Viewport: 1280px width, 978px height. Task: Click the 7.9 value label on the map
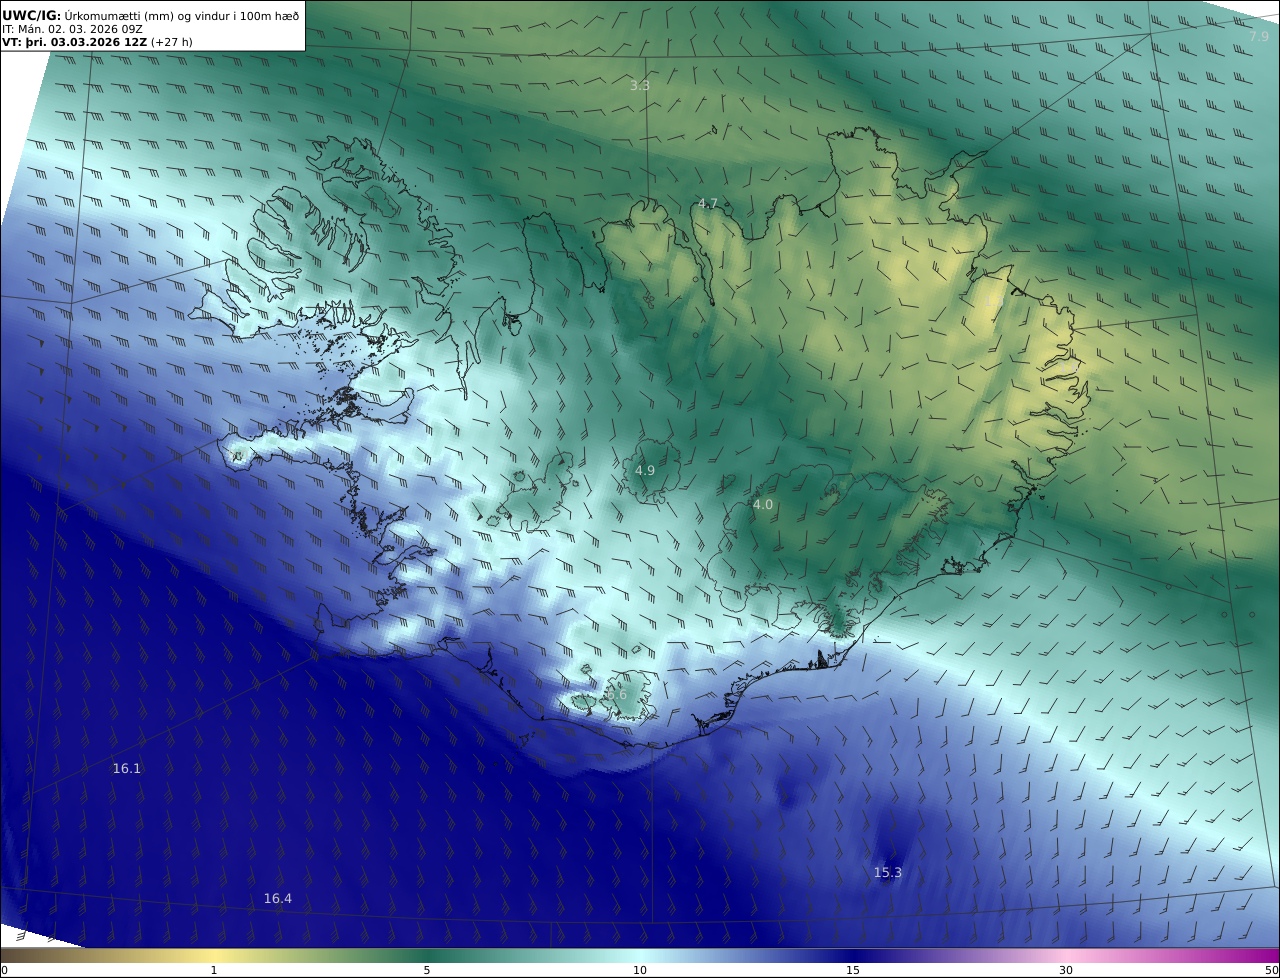pyautogui.click(x=1258, y=37)
